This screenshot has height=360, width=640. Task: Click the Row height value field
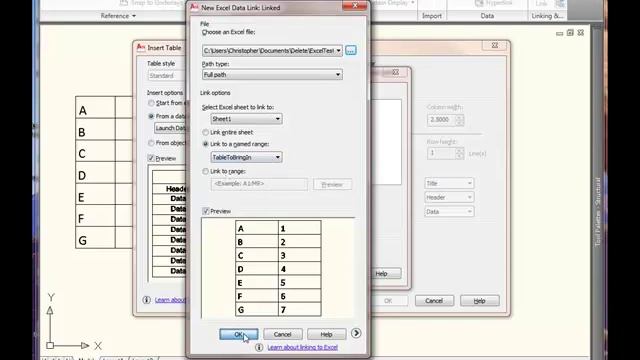441,153
